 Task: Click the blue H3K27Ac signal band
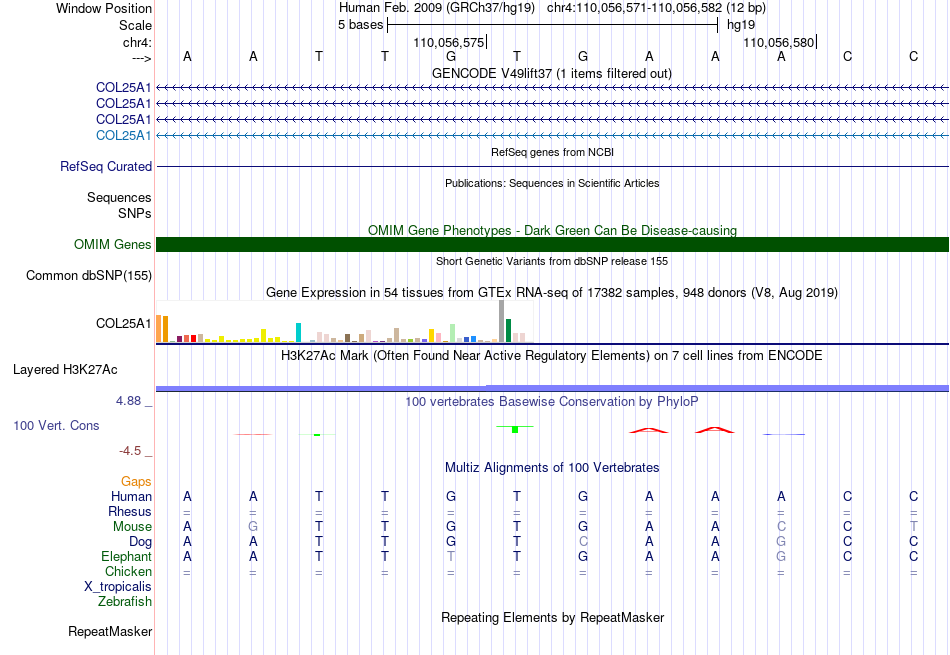click(x=552, y=388)
